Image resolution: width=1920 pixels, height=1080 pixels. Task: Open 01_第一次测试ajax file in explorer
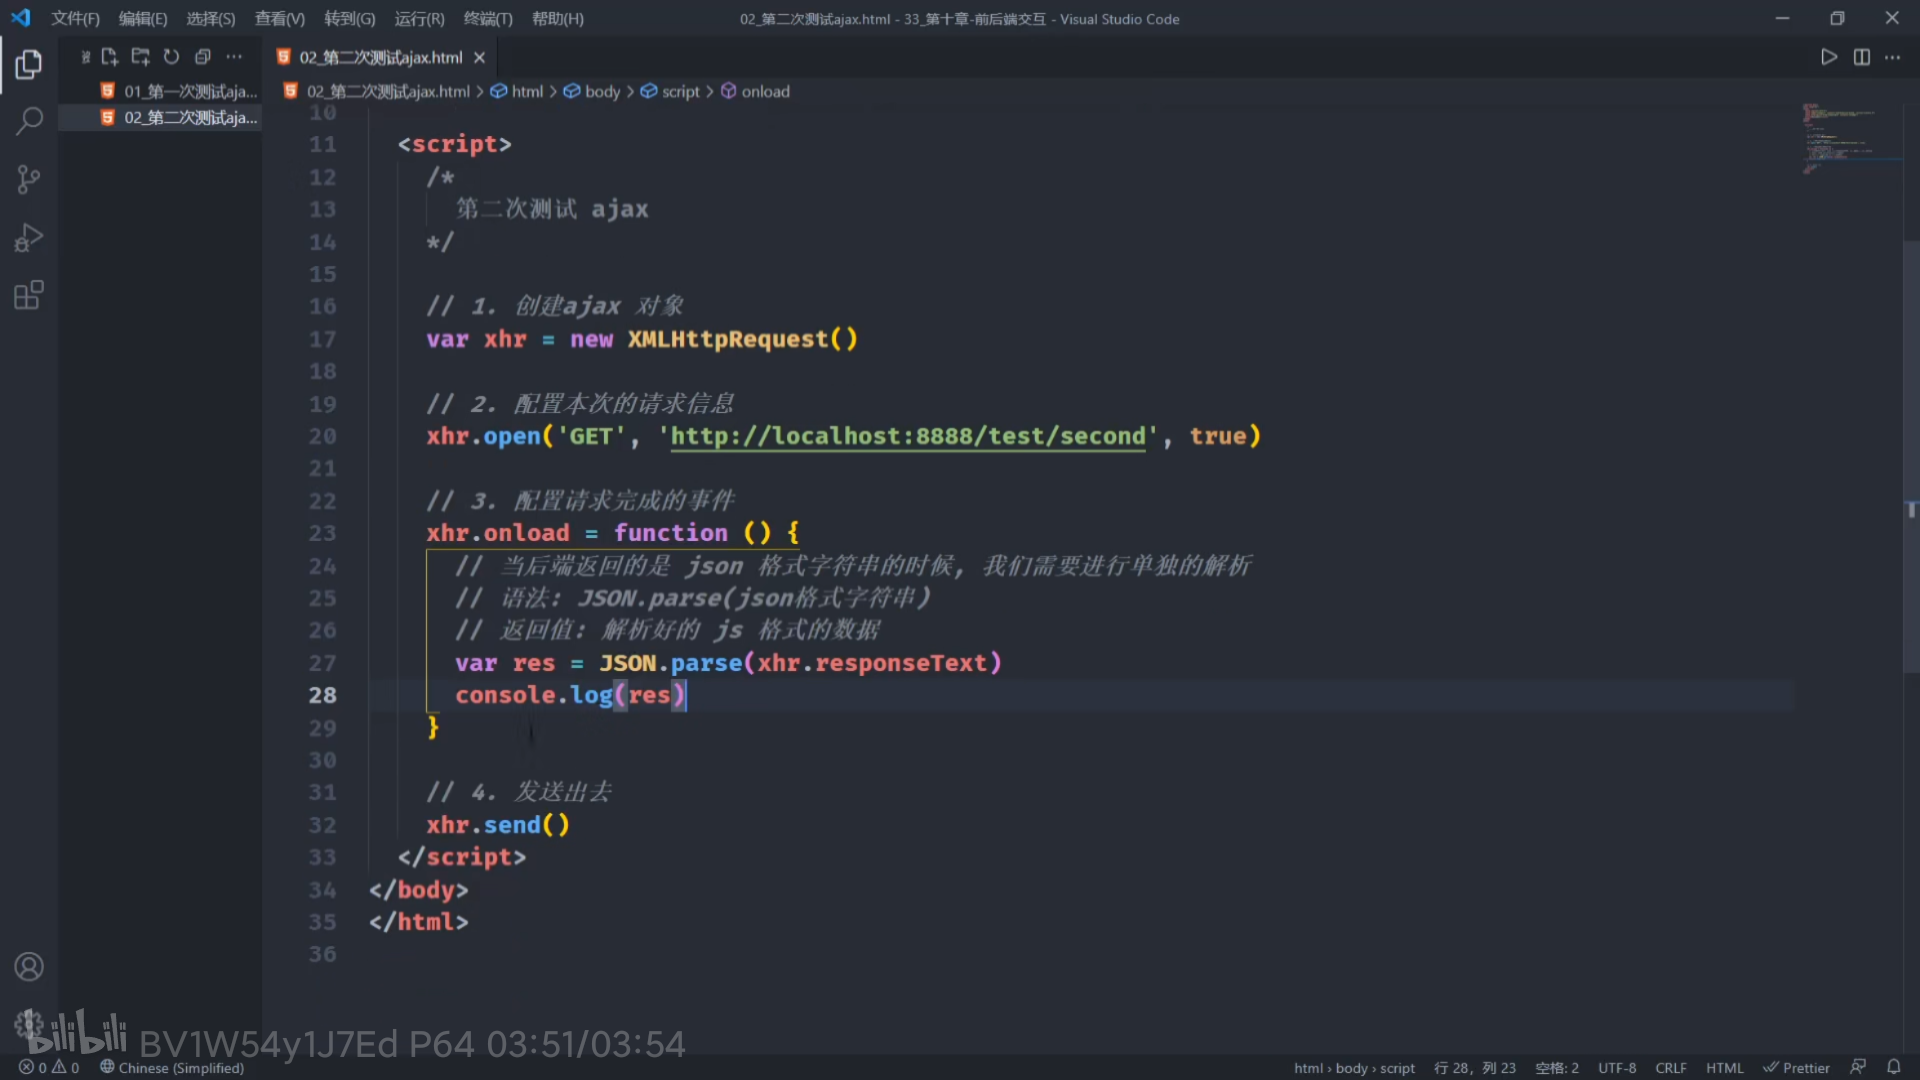190,91
